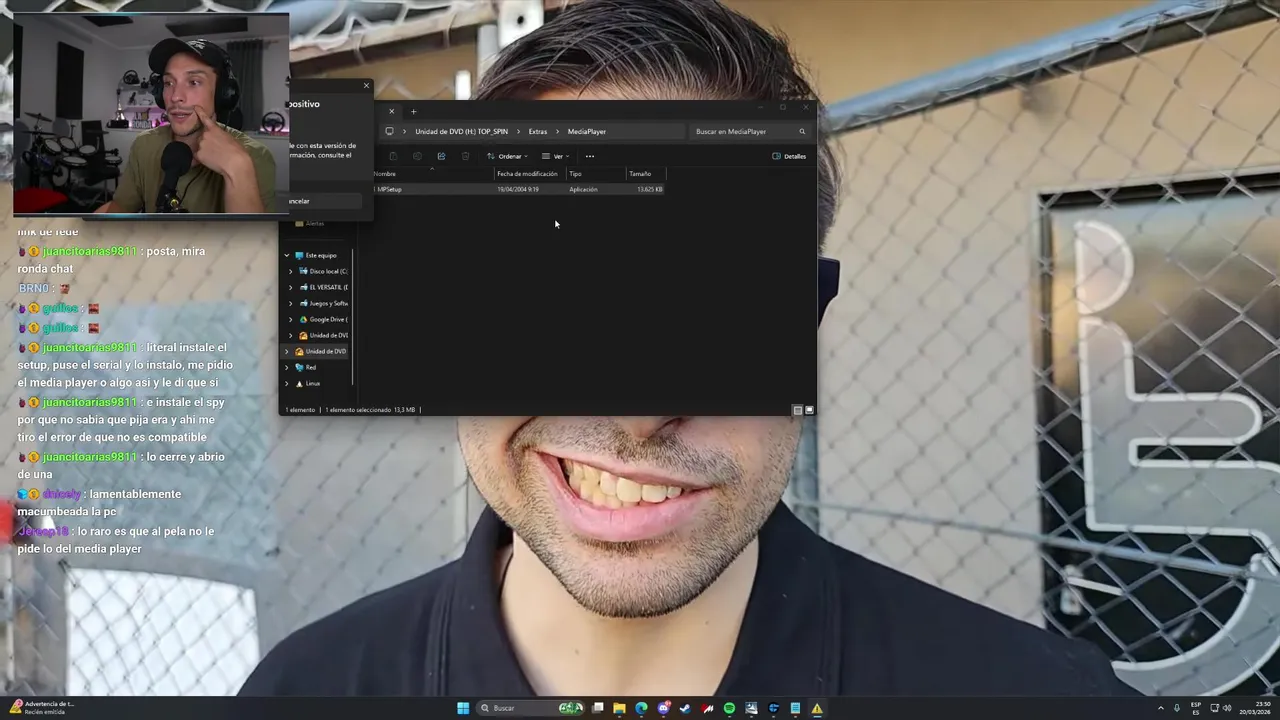Switch to details view via status bar icon
Image resolution: width=1280 pixels, height=720 pixels.
click(798, 410)
